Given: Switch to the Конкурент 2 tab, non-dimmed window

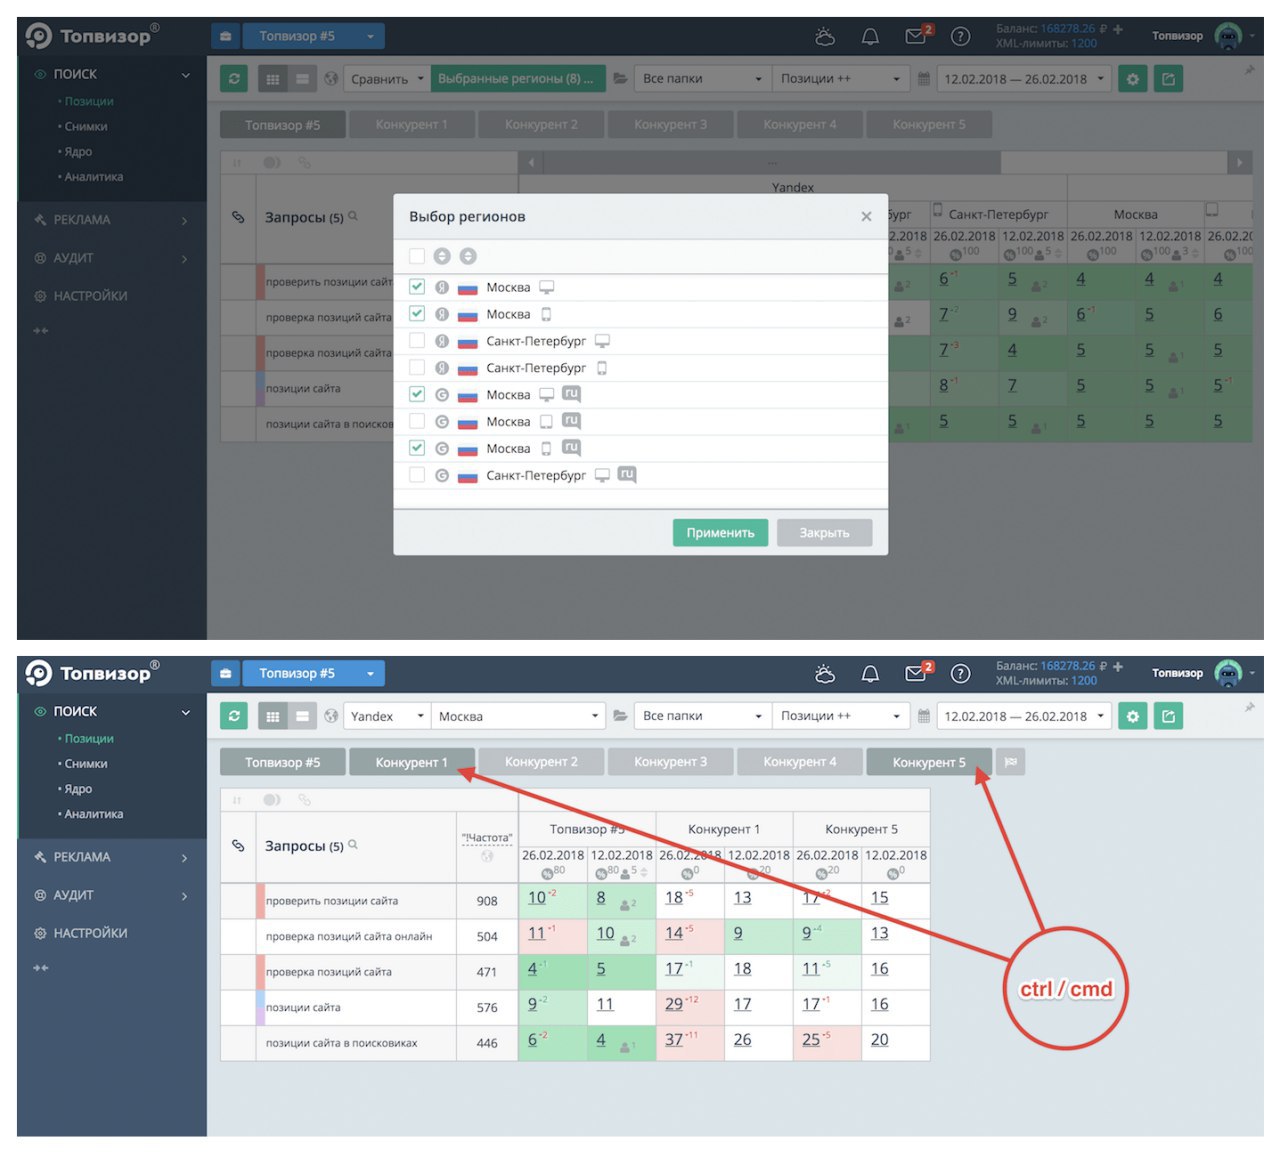Looking at the screenshot, I should tap(541, 762).
